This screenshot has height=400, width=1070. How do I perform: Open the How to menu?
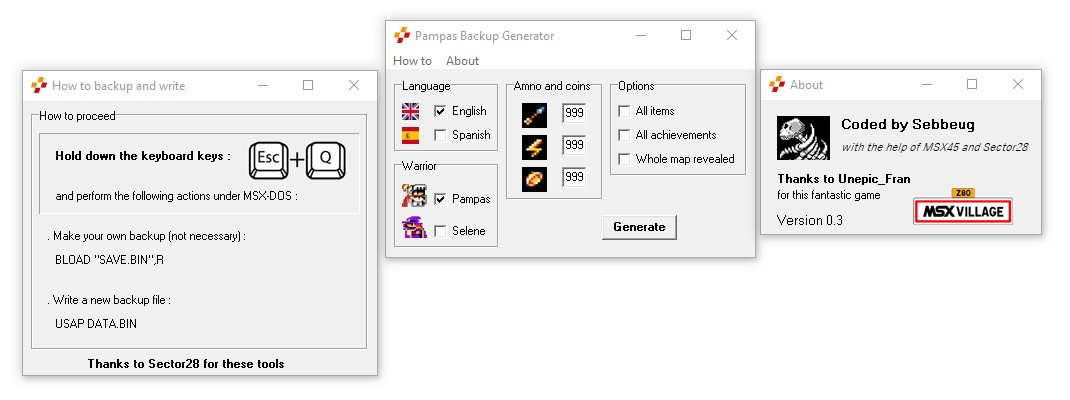412,61
